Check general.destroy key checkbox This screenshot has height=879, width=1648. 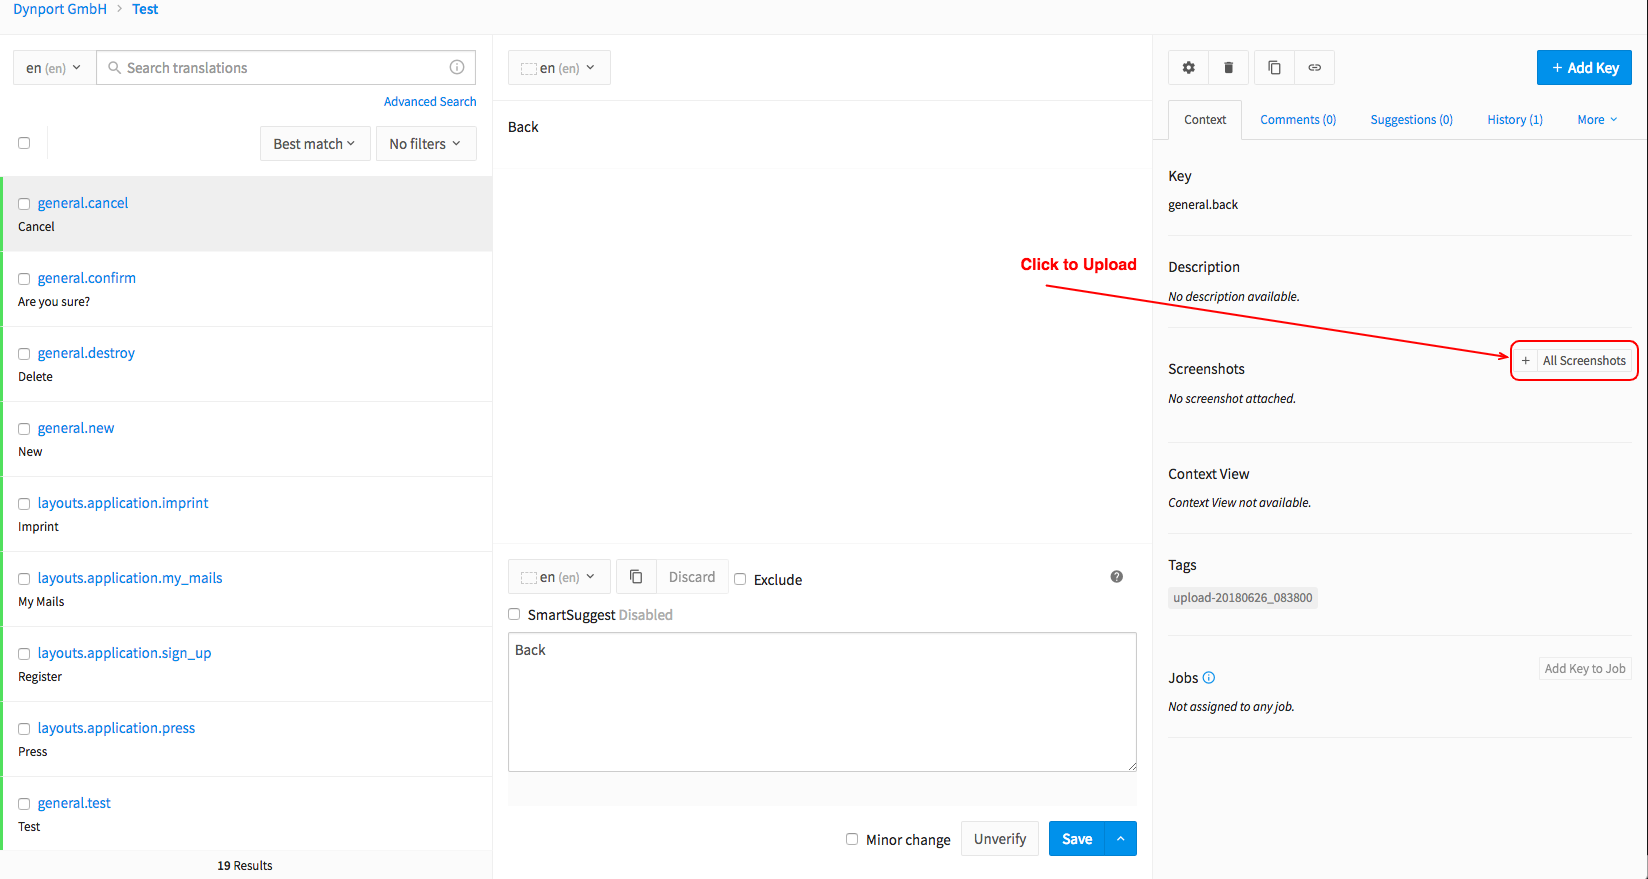(x=24, y=354)
